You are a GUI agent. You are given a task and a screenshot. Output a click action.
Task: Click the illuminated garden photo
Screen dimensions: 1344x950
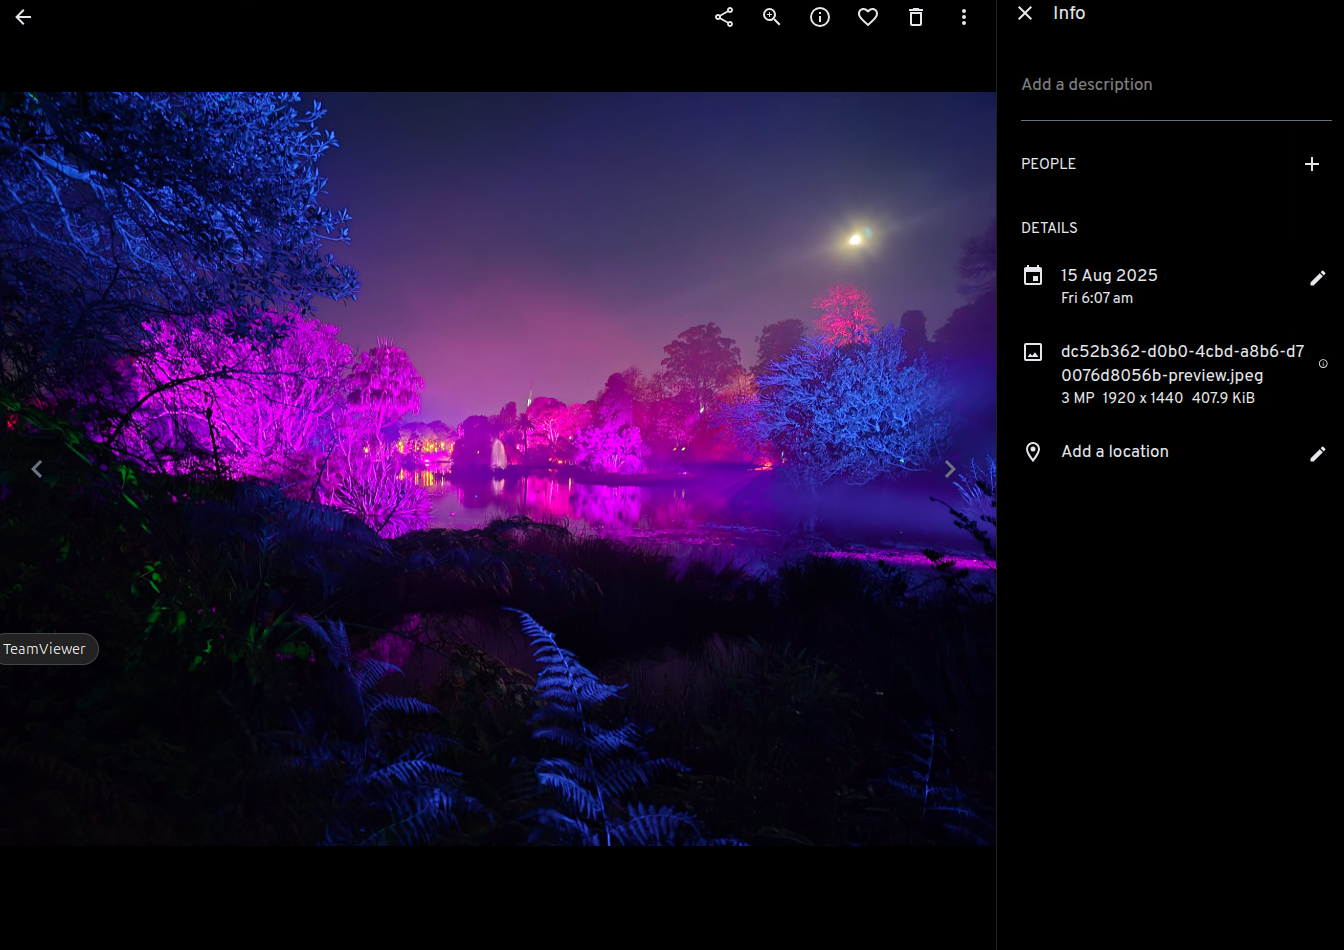click(x=498, y=469)
